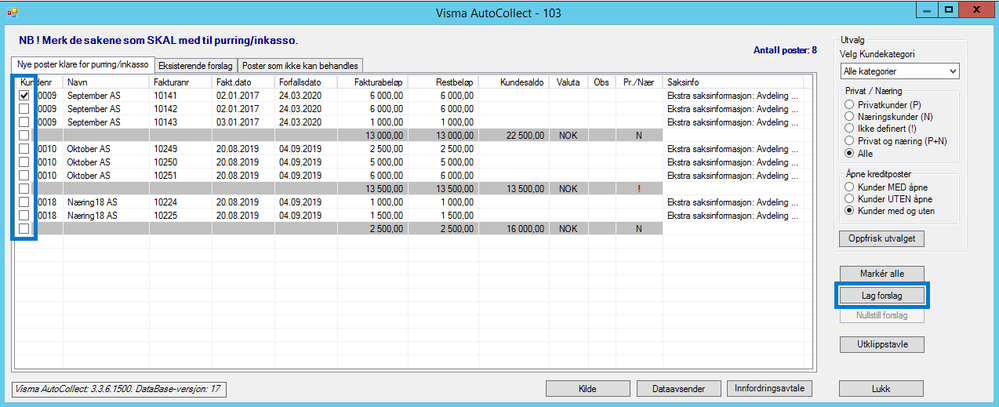Select Privat og næring (P+N) option
The image size is (999, 407).
[x=849, y=141]
